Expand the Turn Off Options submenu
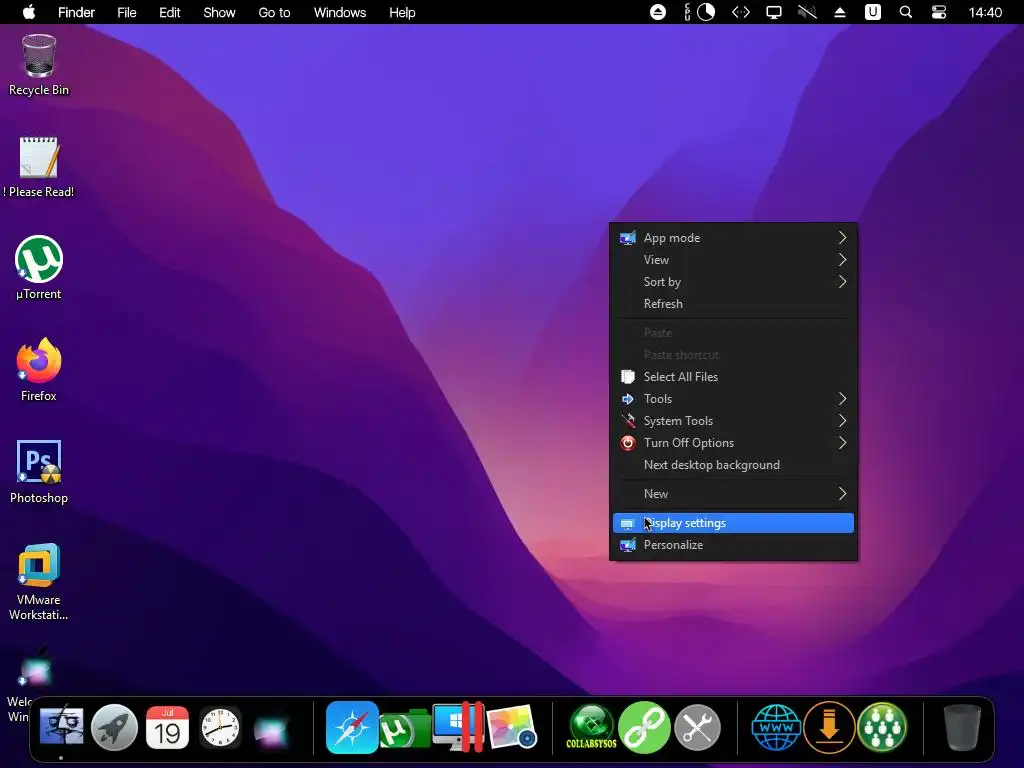Screen dimensions: 1024x768 (733, 443)
